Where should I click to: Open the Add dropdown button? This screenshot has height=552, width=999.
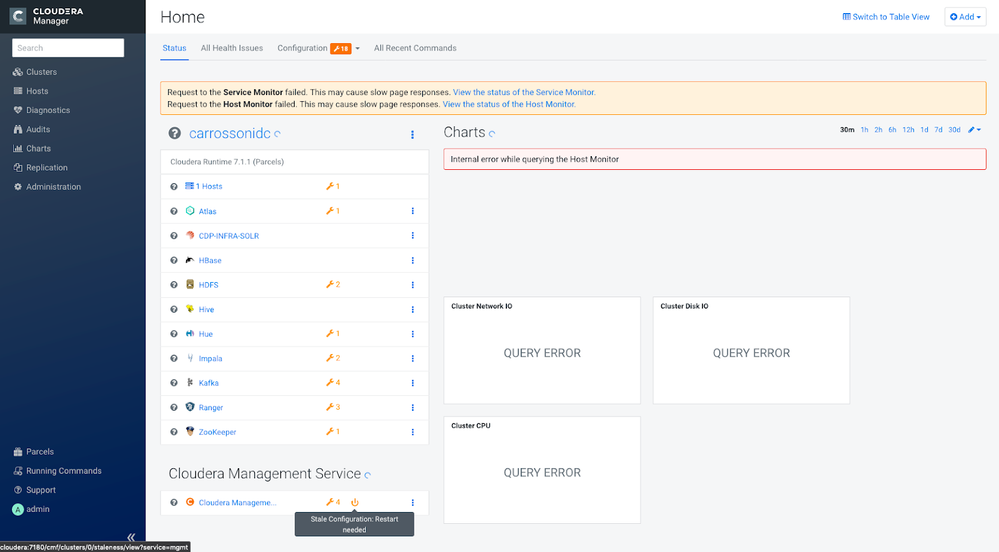(x=965, y=17)
